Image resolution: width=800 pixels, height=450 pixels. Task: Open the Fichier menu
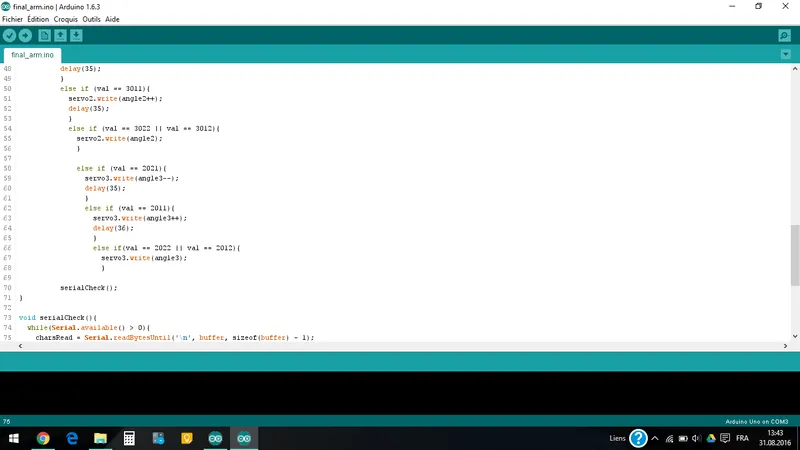(x=12, y=19)
